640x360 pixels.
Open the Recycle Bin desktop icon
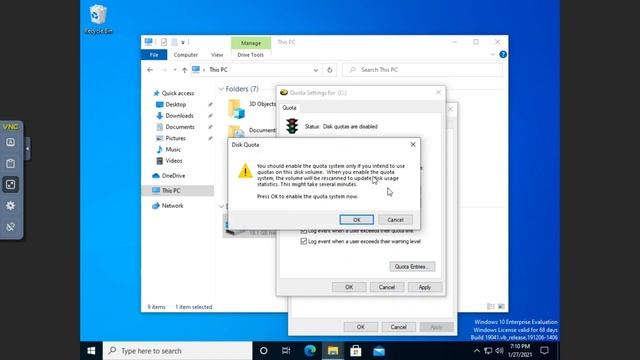[98, 19]
